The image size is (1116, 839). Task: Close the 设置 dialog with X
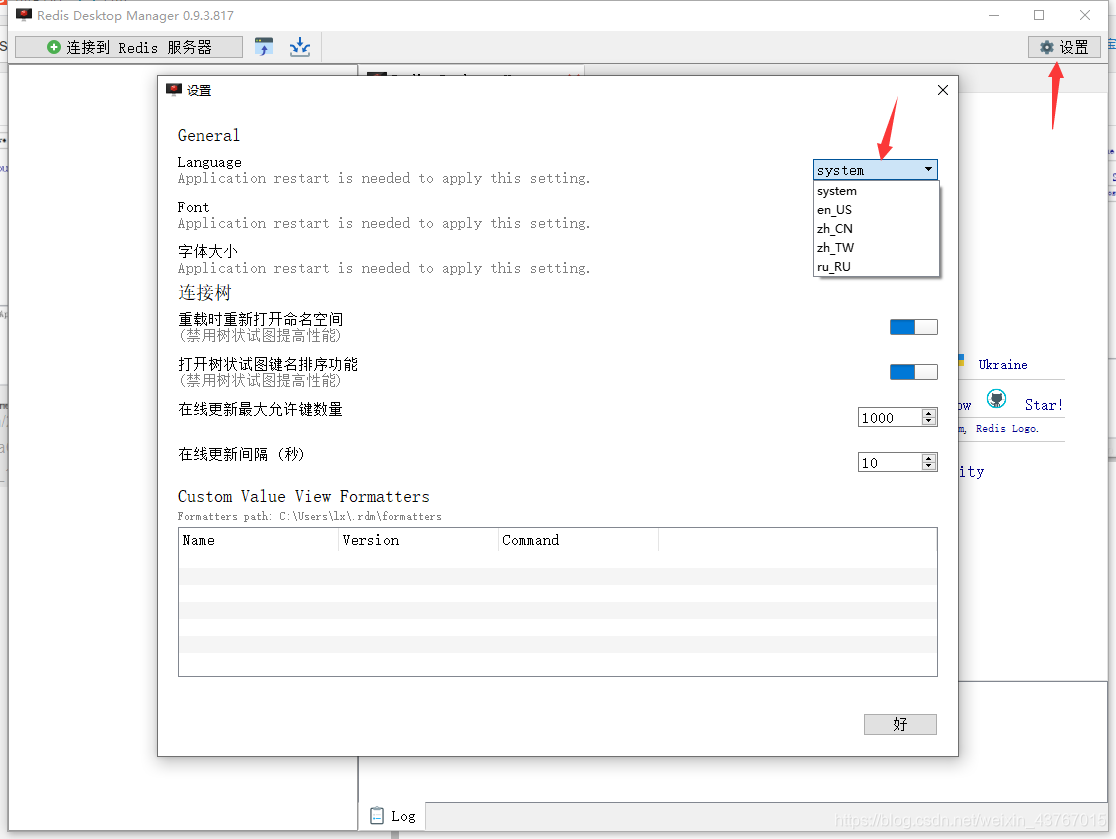942,90
